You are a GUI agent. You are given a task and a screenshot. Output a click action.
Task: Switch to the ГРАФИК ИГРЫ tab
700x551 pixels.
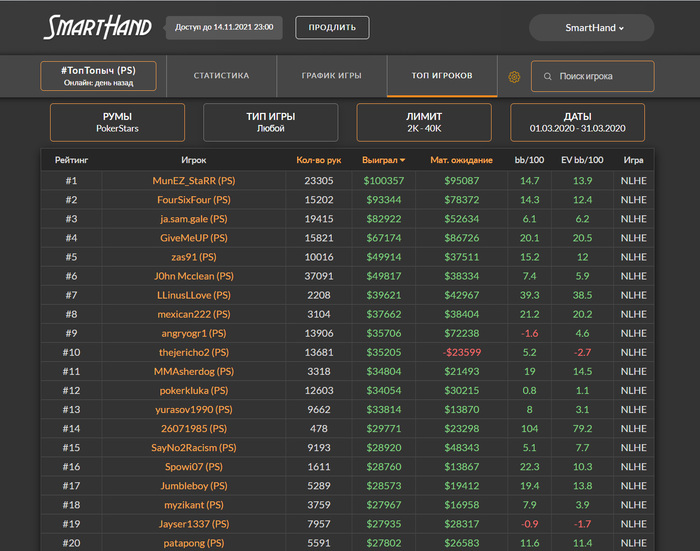[x=332, y=76]
